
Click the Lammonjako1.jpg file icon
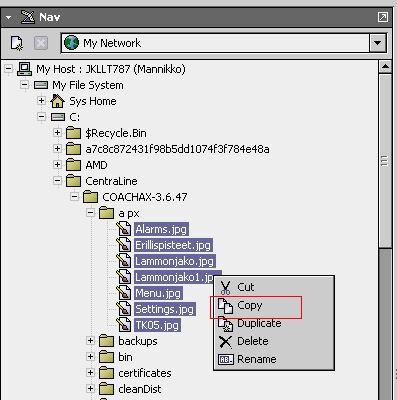pyautogui.click(x=124, y=277)
